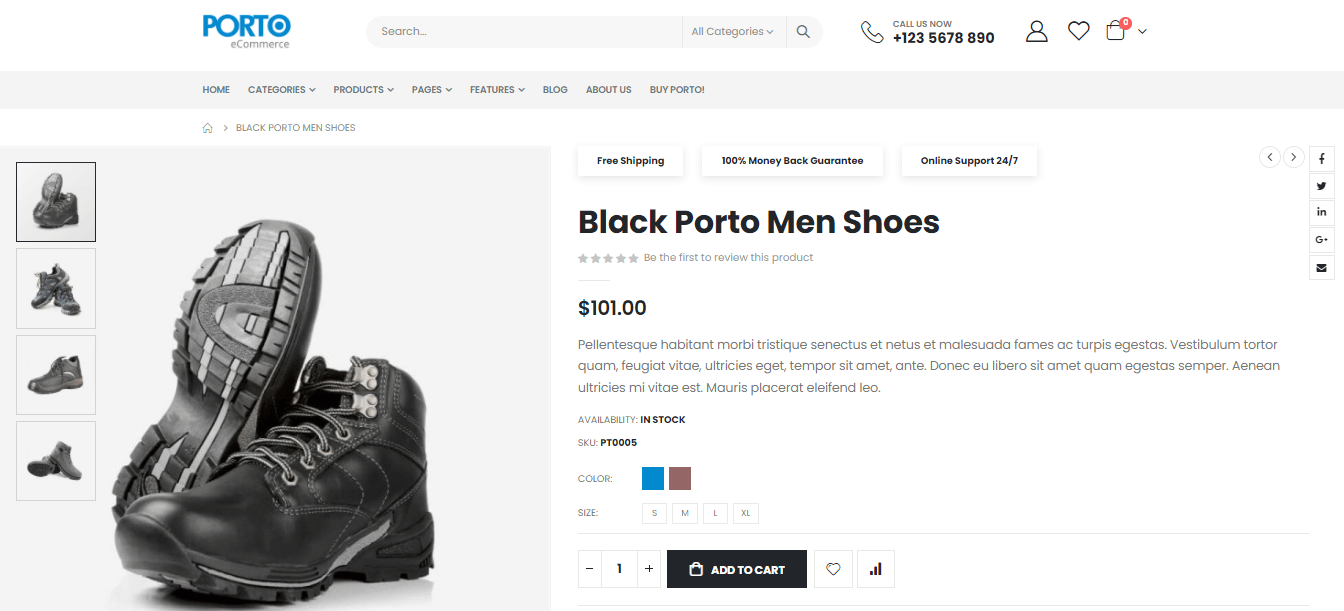Open the search magnifier icon

803,31
